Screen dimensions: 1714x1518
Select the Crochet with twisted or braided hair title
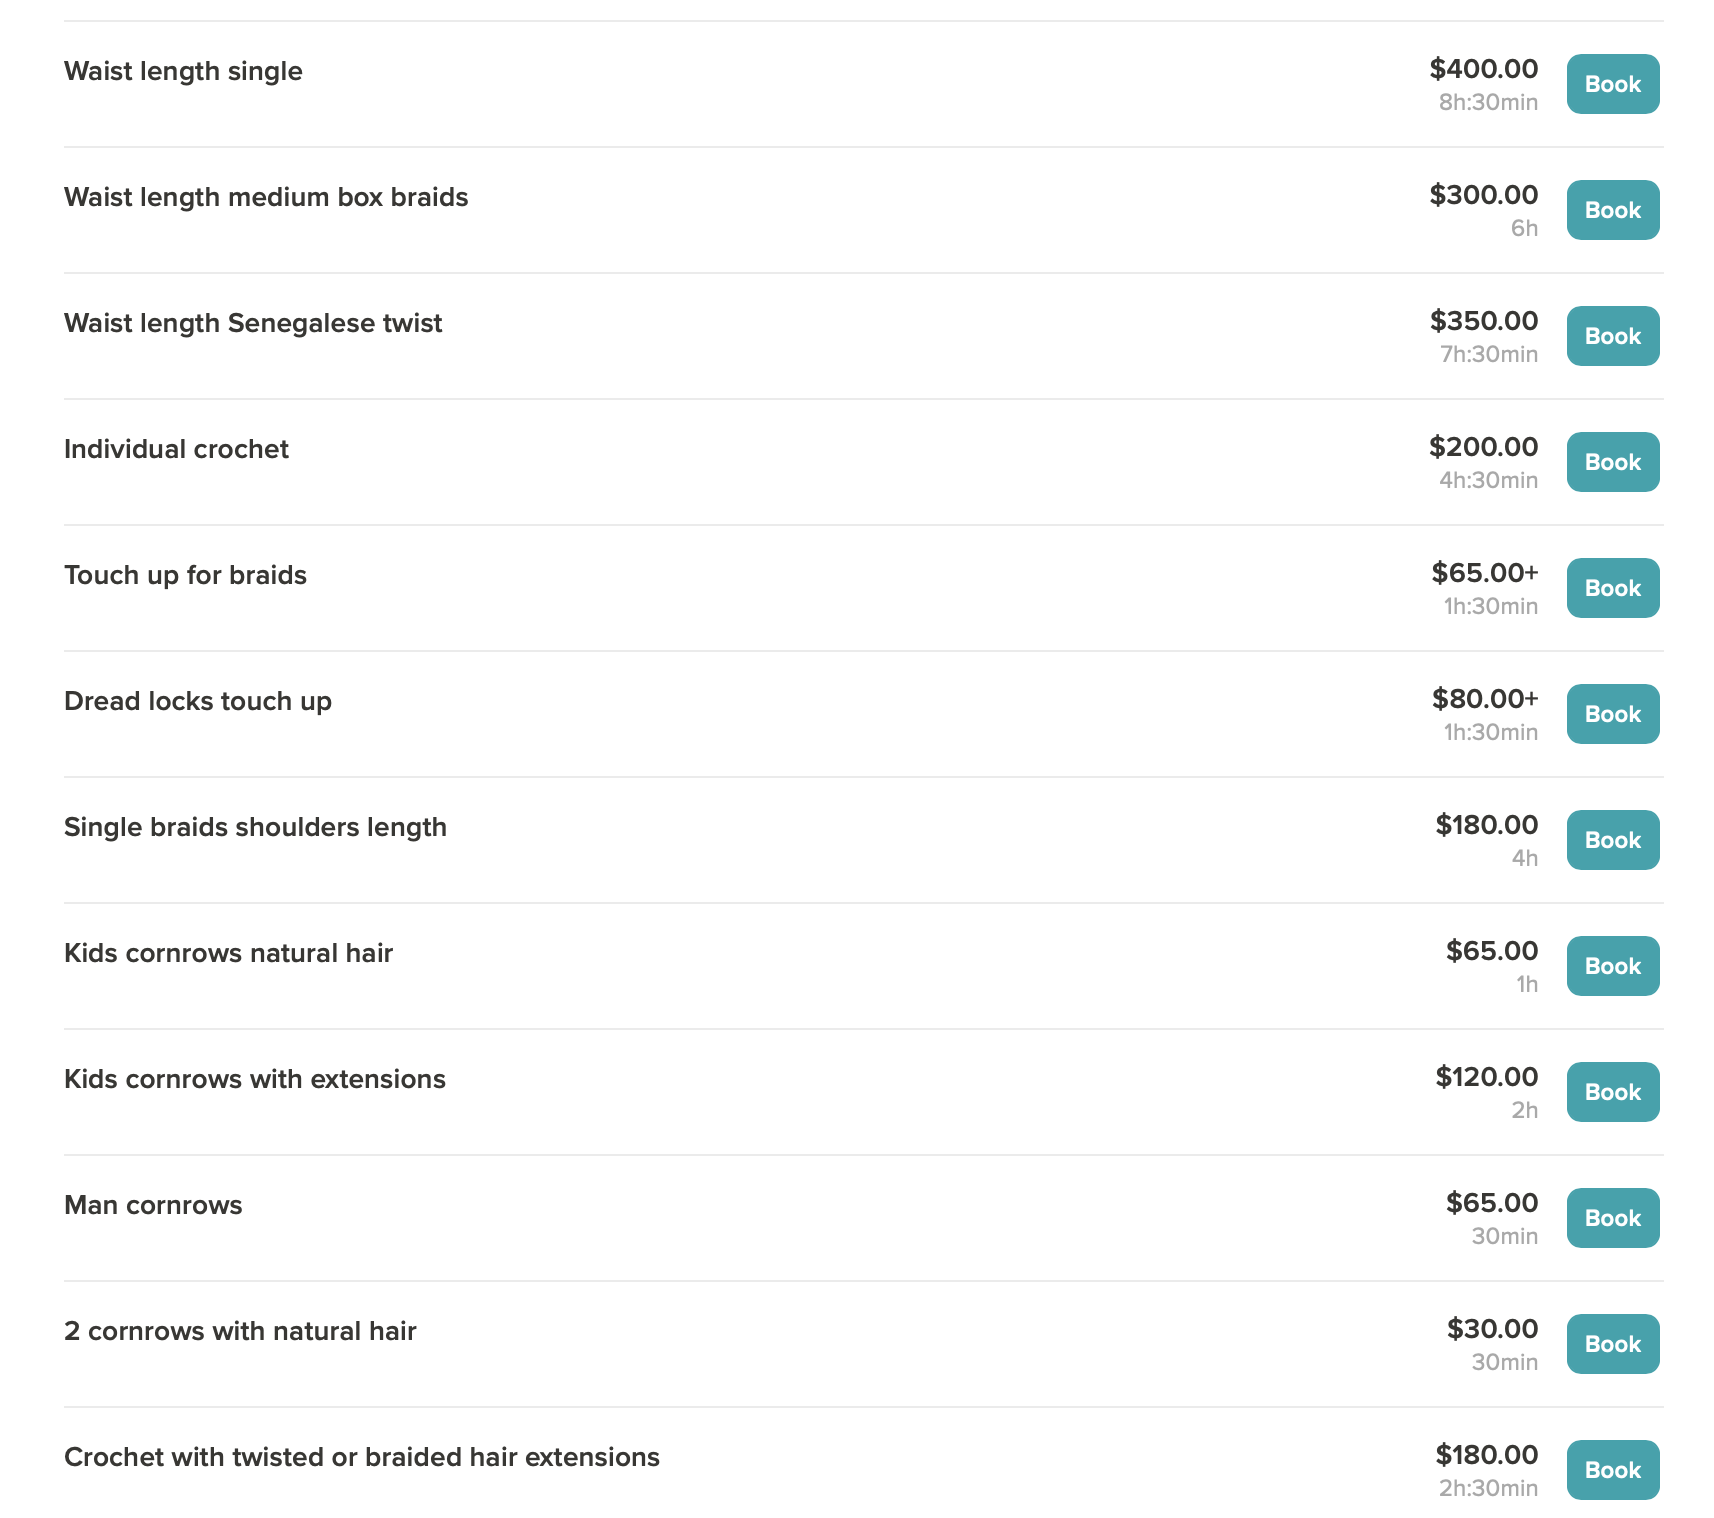tap(362, 1457)
